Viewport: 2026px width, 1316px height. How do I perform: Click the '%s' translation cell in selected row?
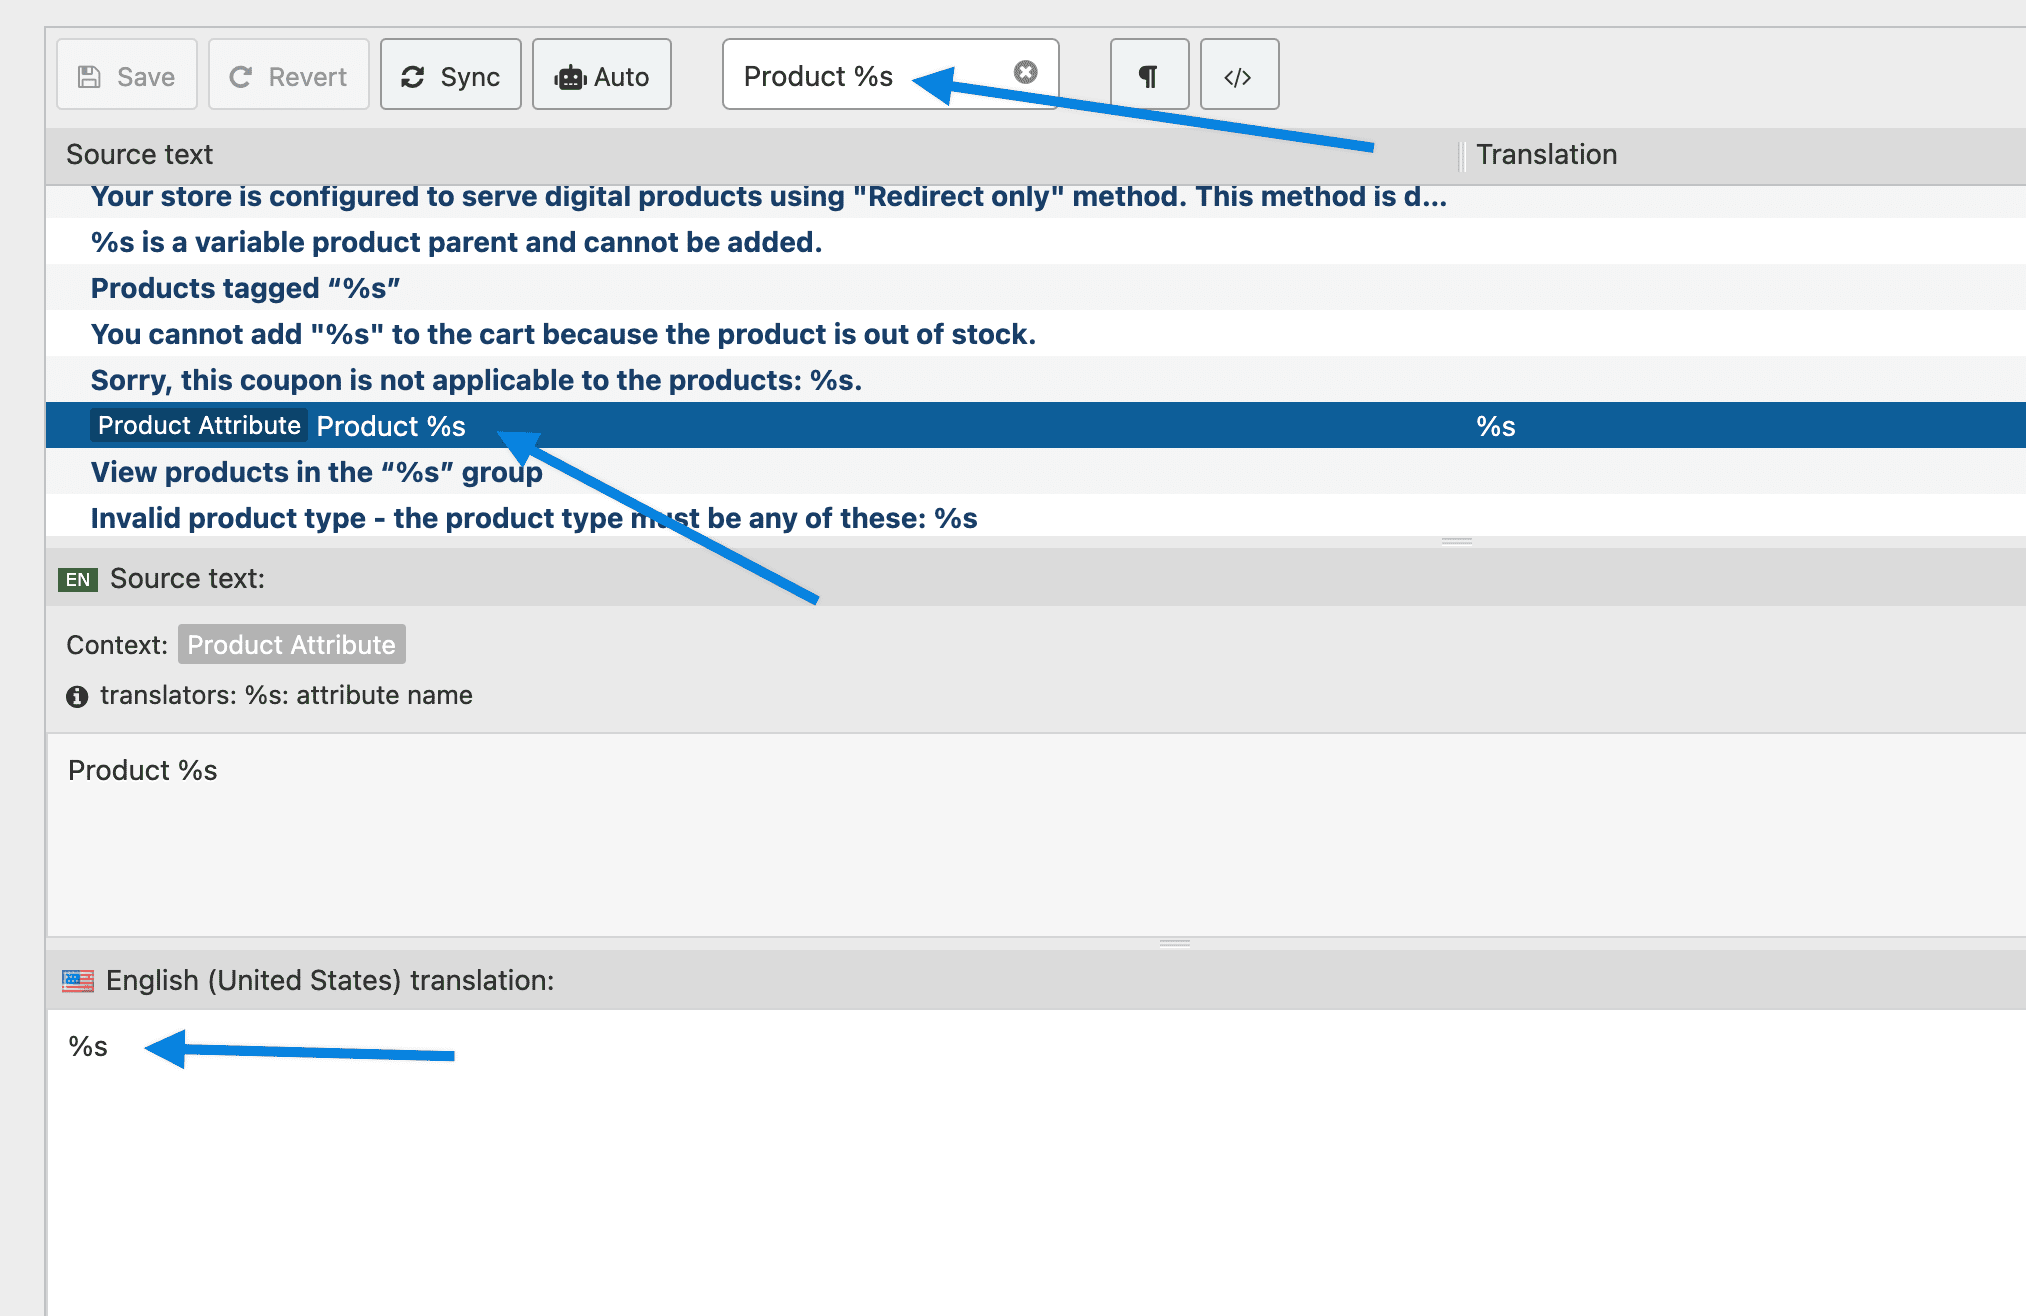point(1496,427)
